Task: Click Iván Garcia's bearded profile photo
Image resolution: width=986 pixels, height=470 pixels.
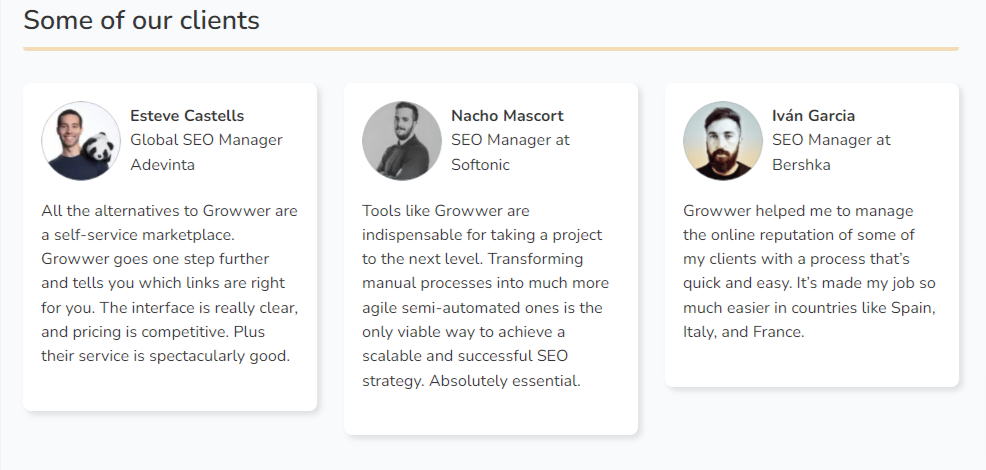Action: pyautogui.click(x=723, y=141)
